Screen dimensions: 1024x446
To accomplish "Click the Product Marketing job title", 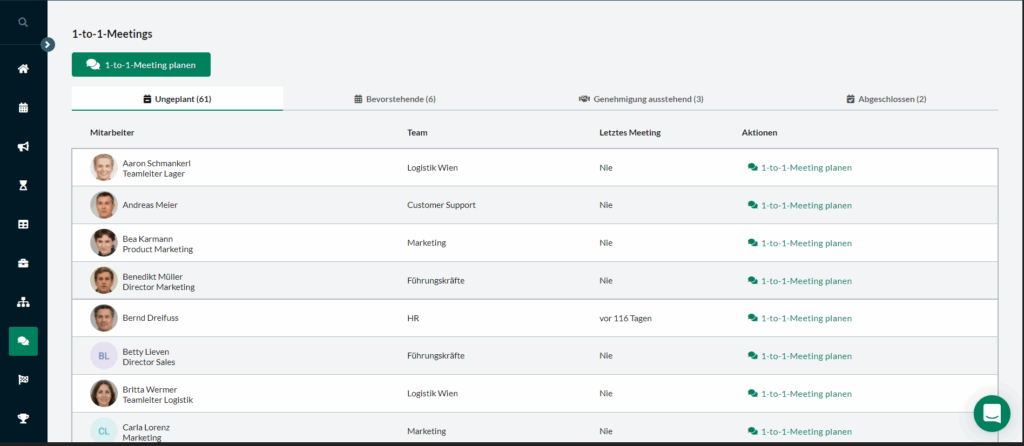I will tap(157, 249).
